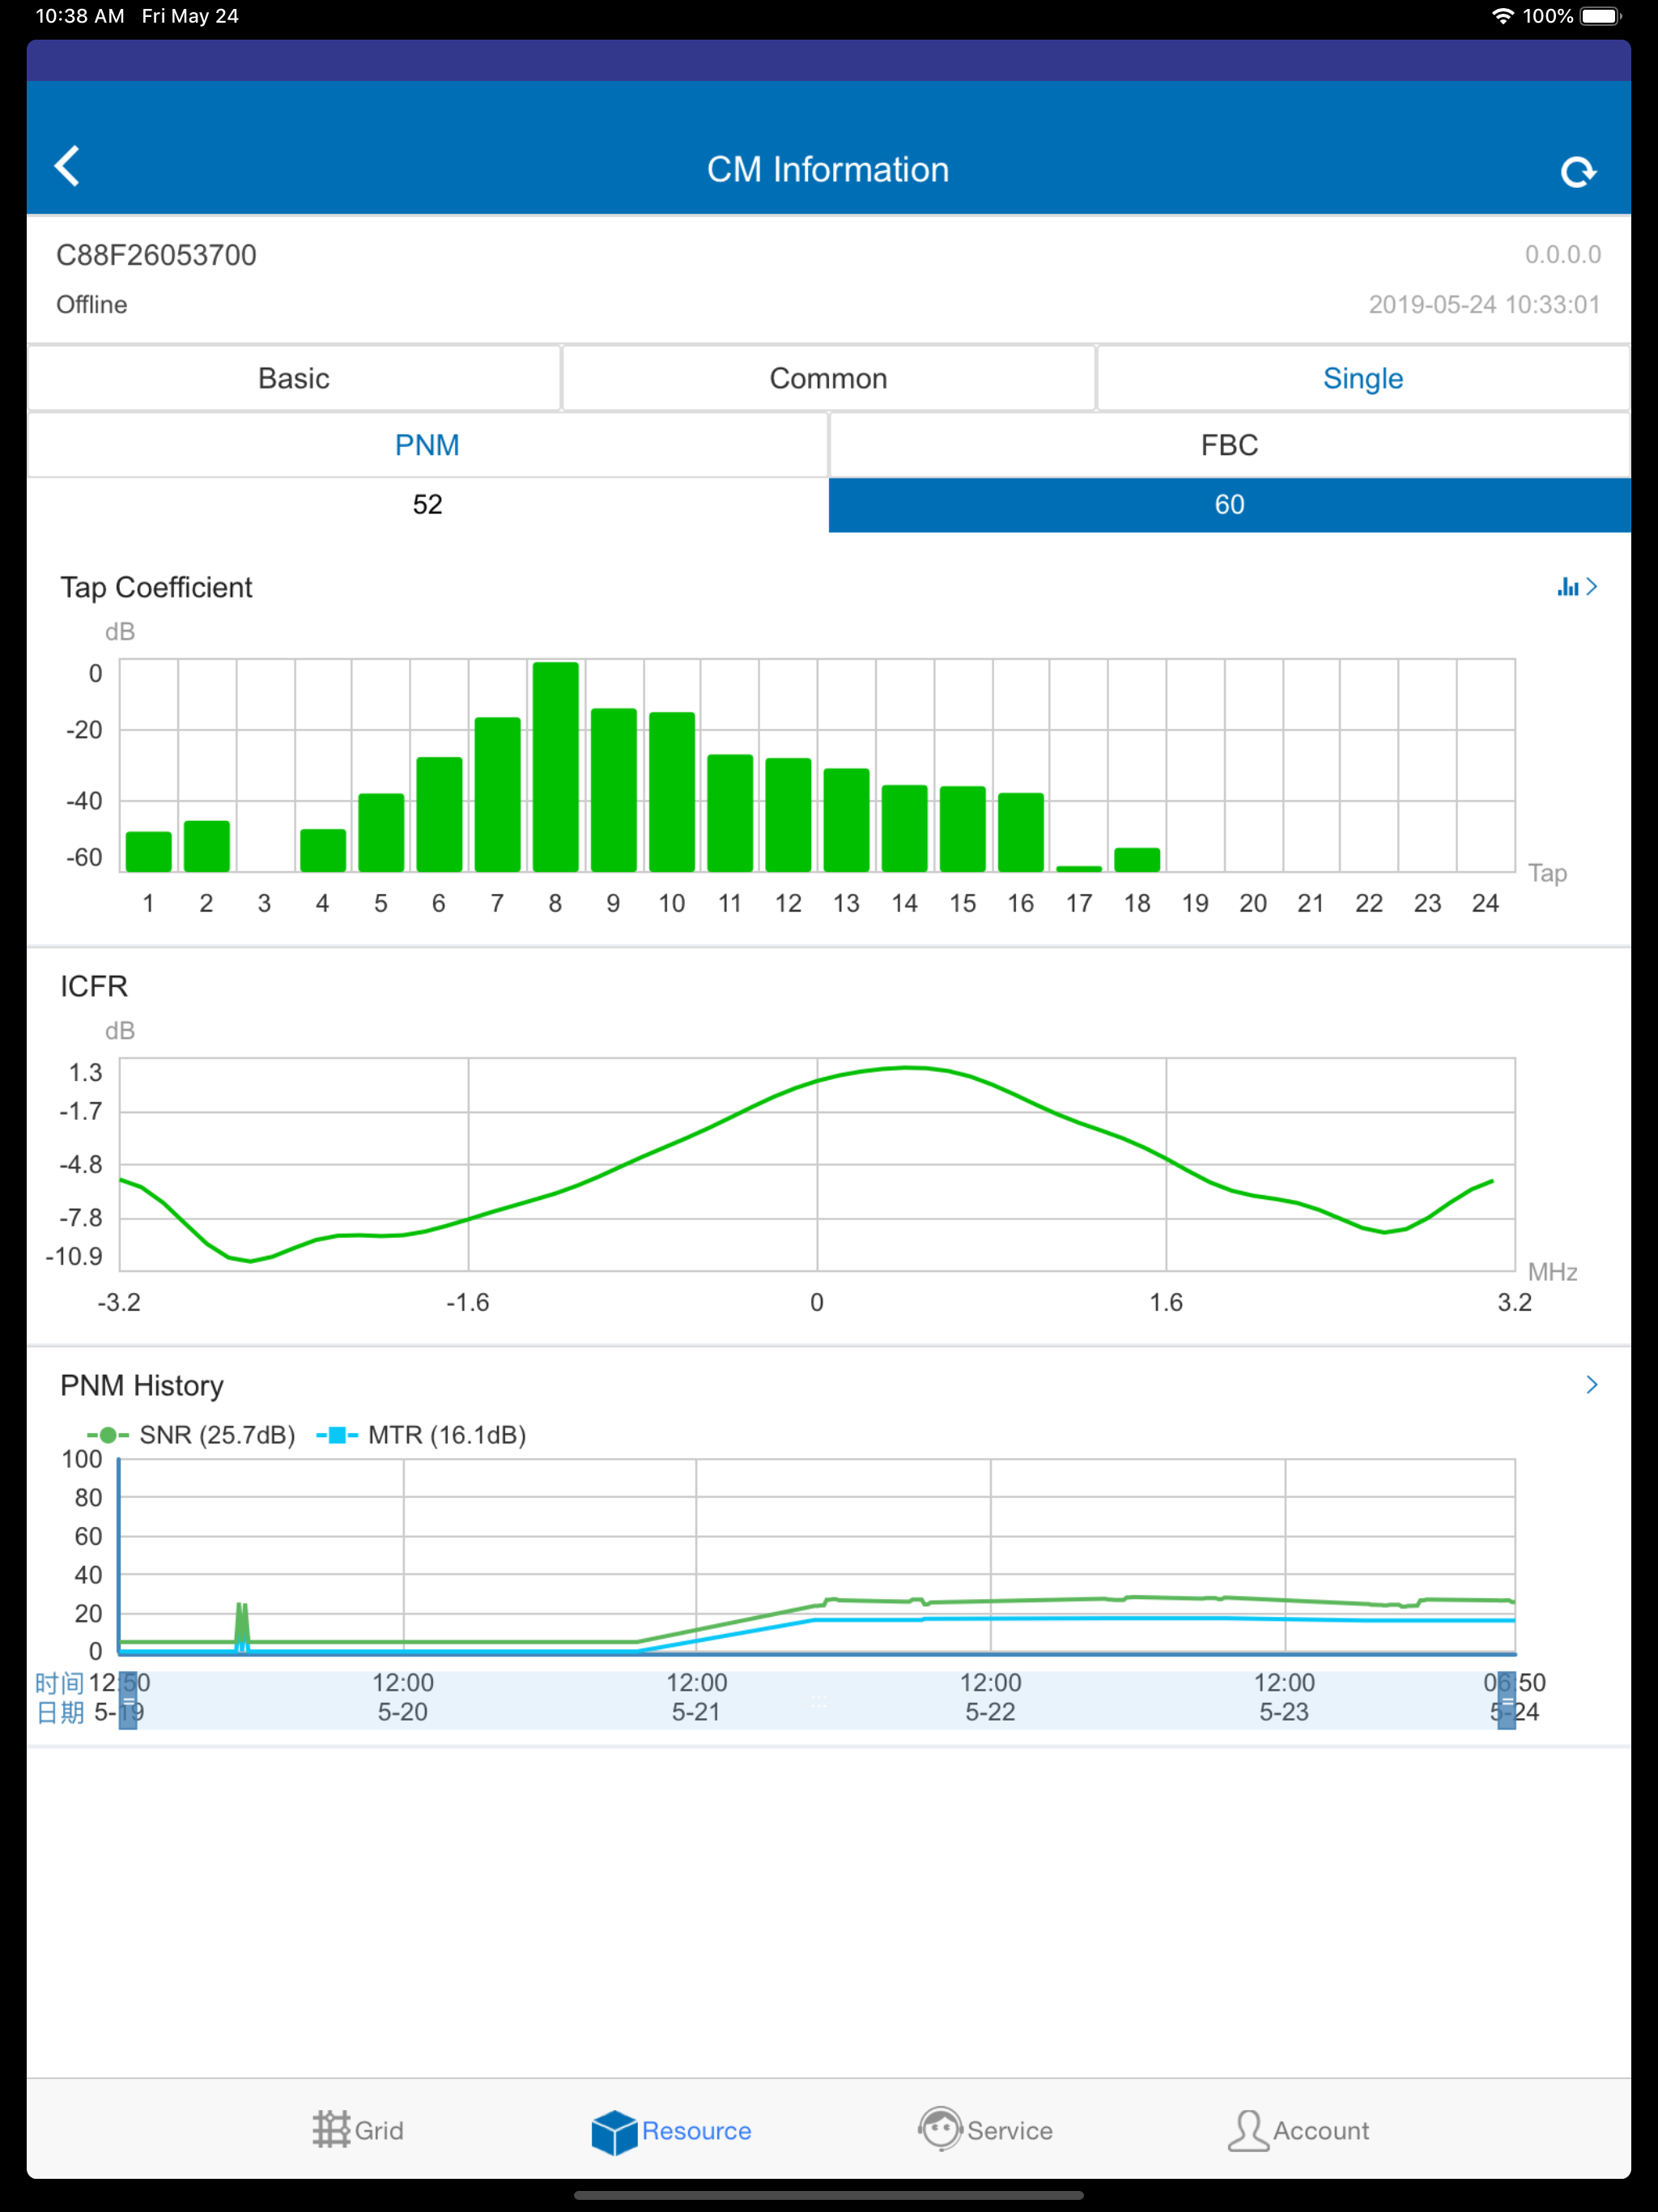Click the tallest bar at tap 8
The width and height of the screenshot is (1658, 2212).
click(555, 767)
